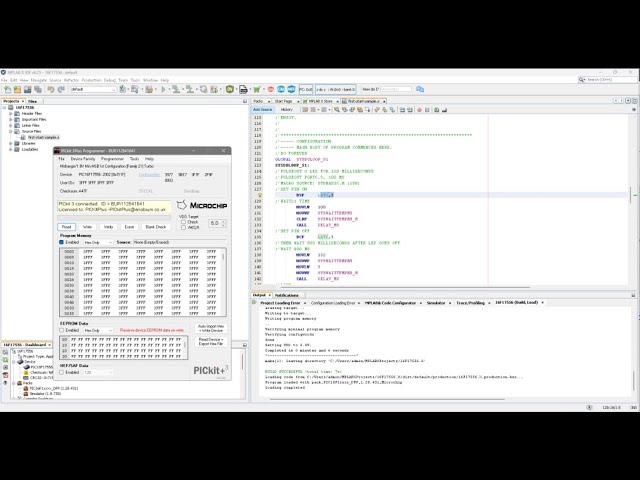Click the Stop macro recording square icon
This screenshot has width=640, height=480.
click(x=427, y=110)
